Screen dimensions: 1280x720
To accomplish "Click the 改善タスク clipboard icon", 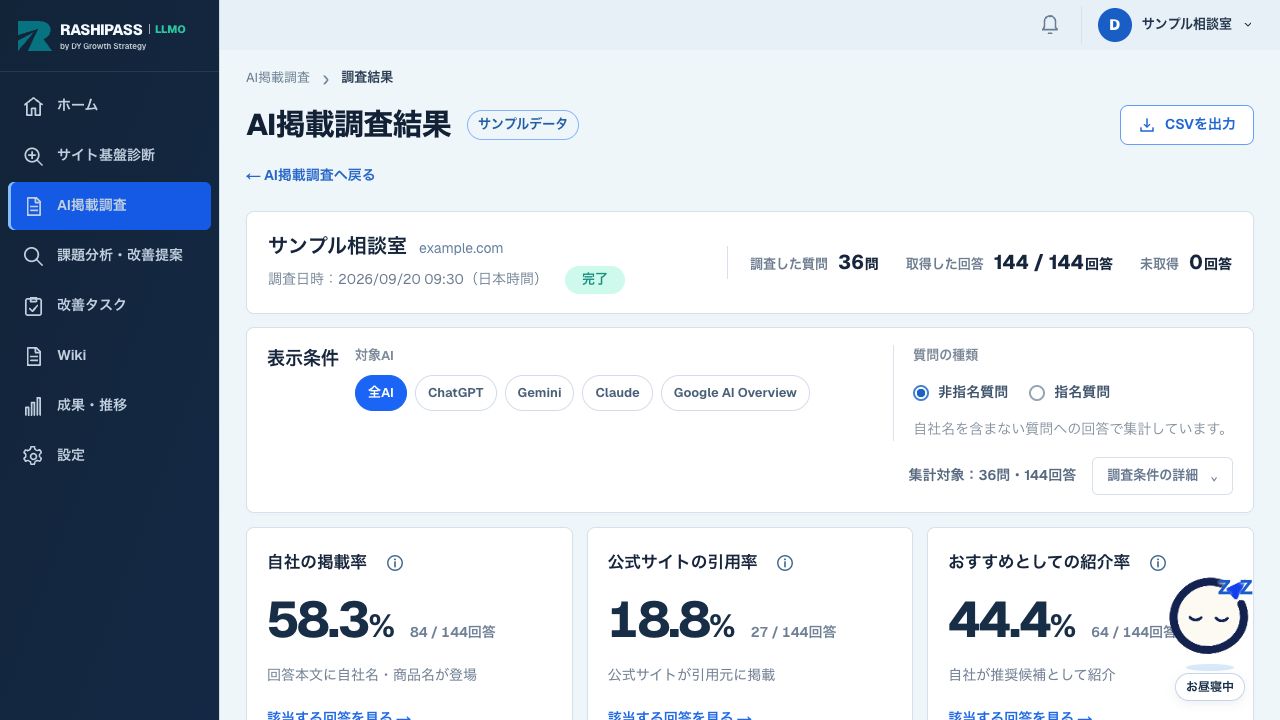I will (x=33, y=305).
